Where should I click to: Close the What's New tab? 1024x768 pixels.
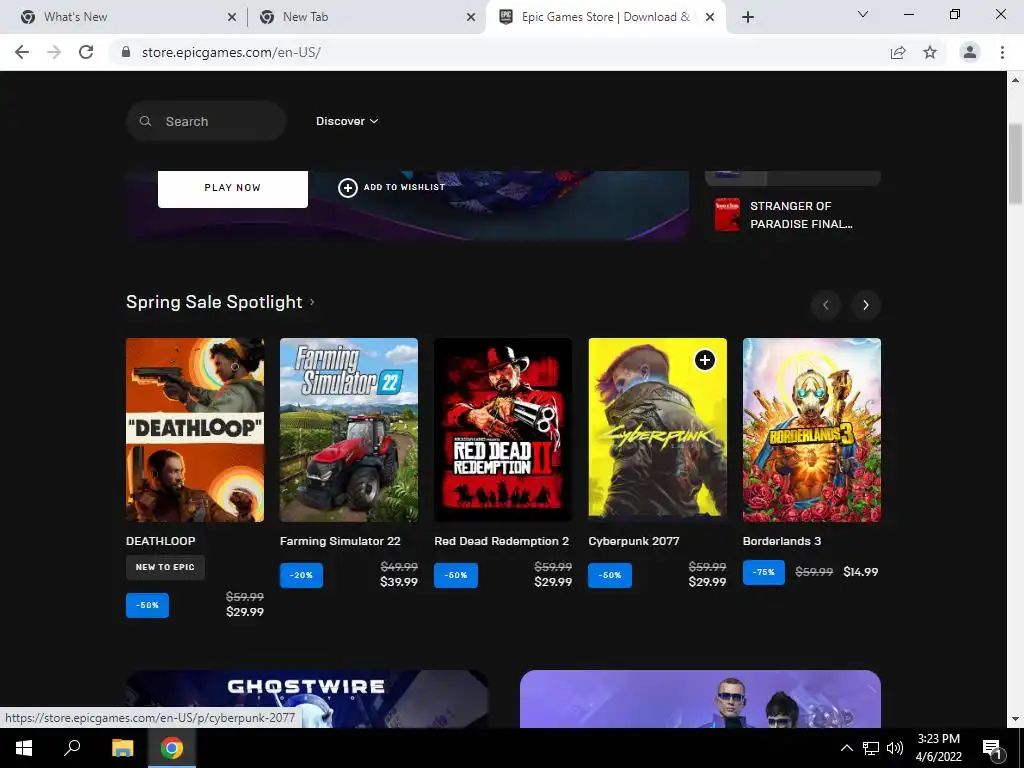pyautogui.click(x=232, y=17)
